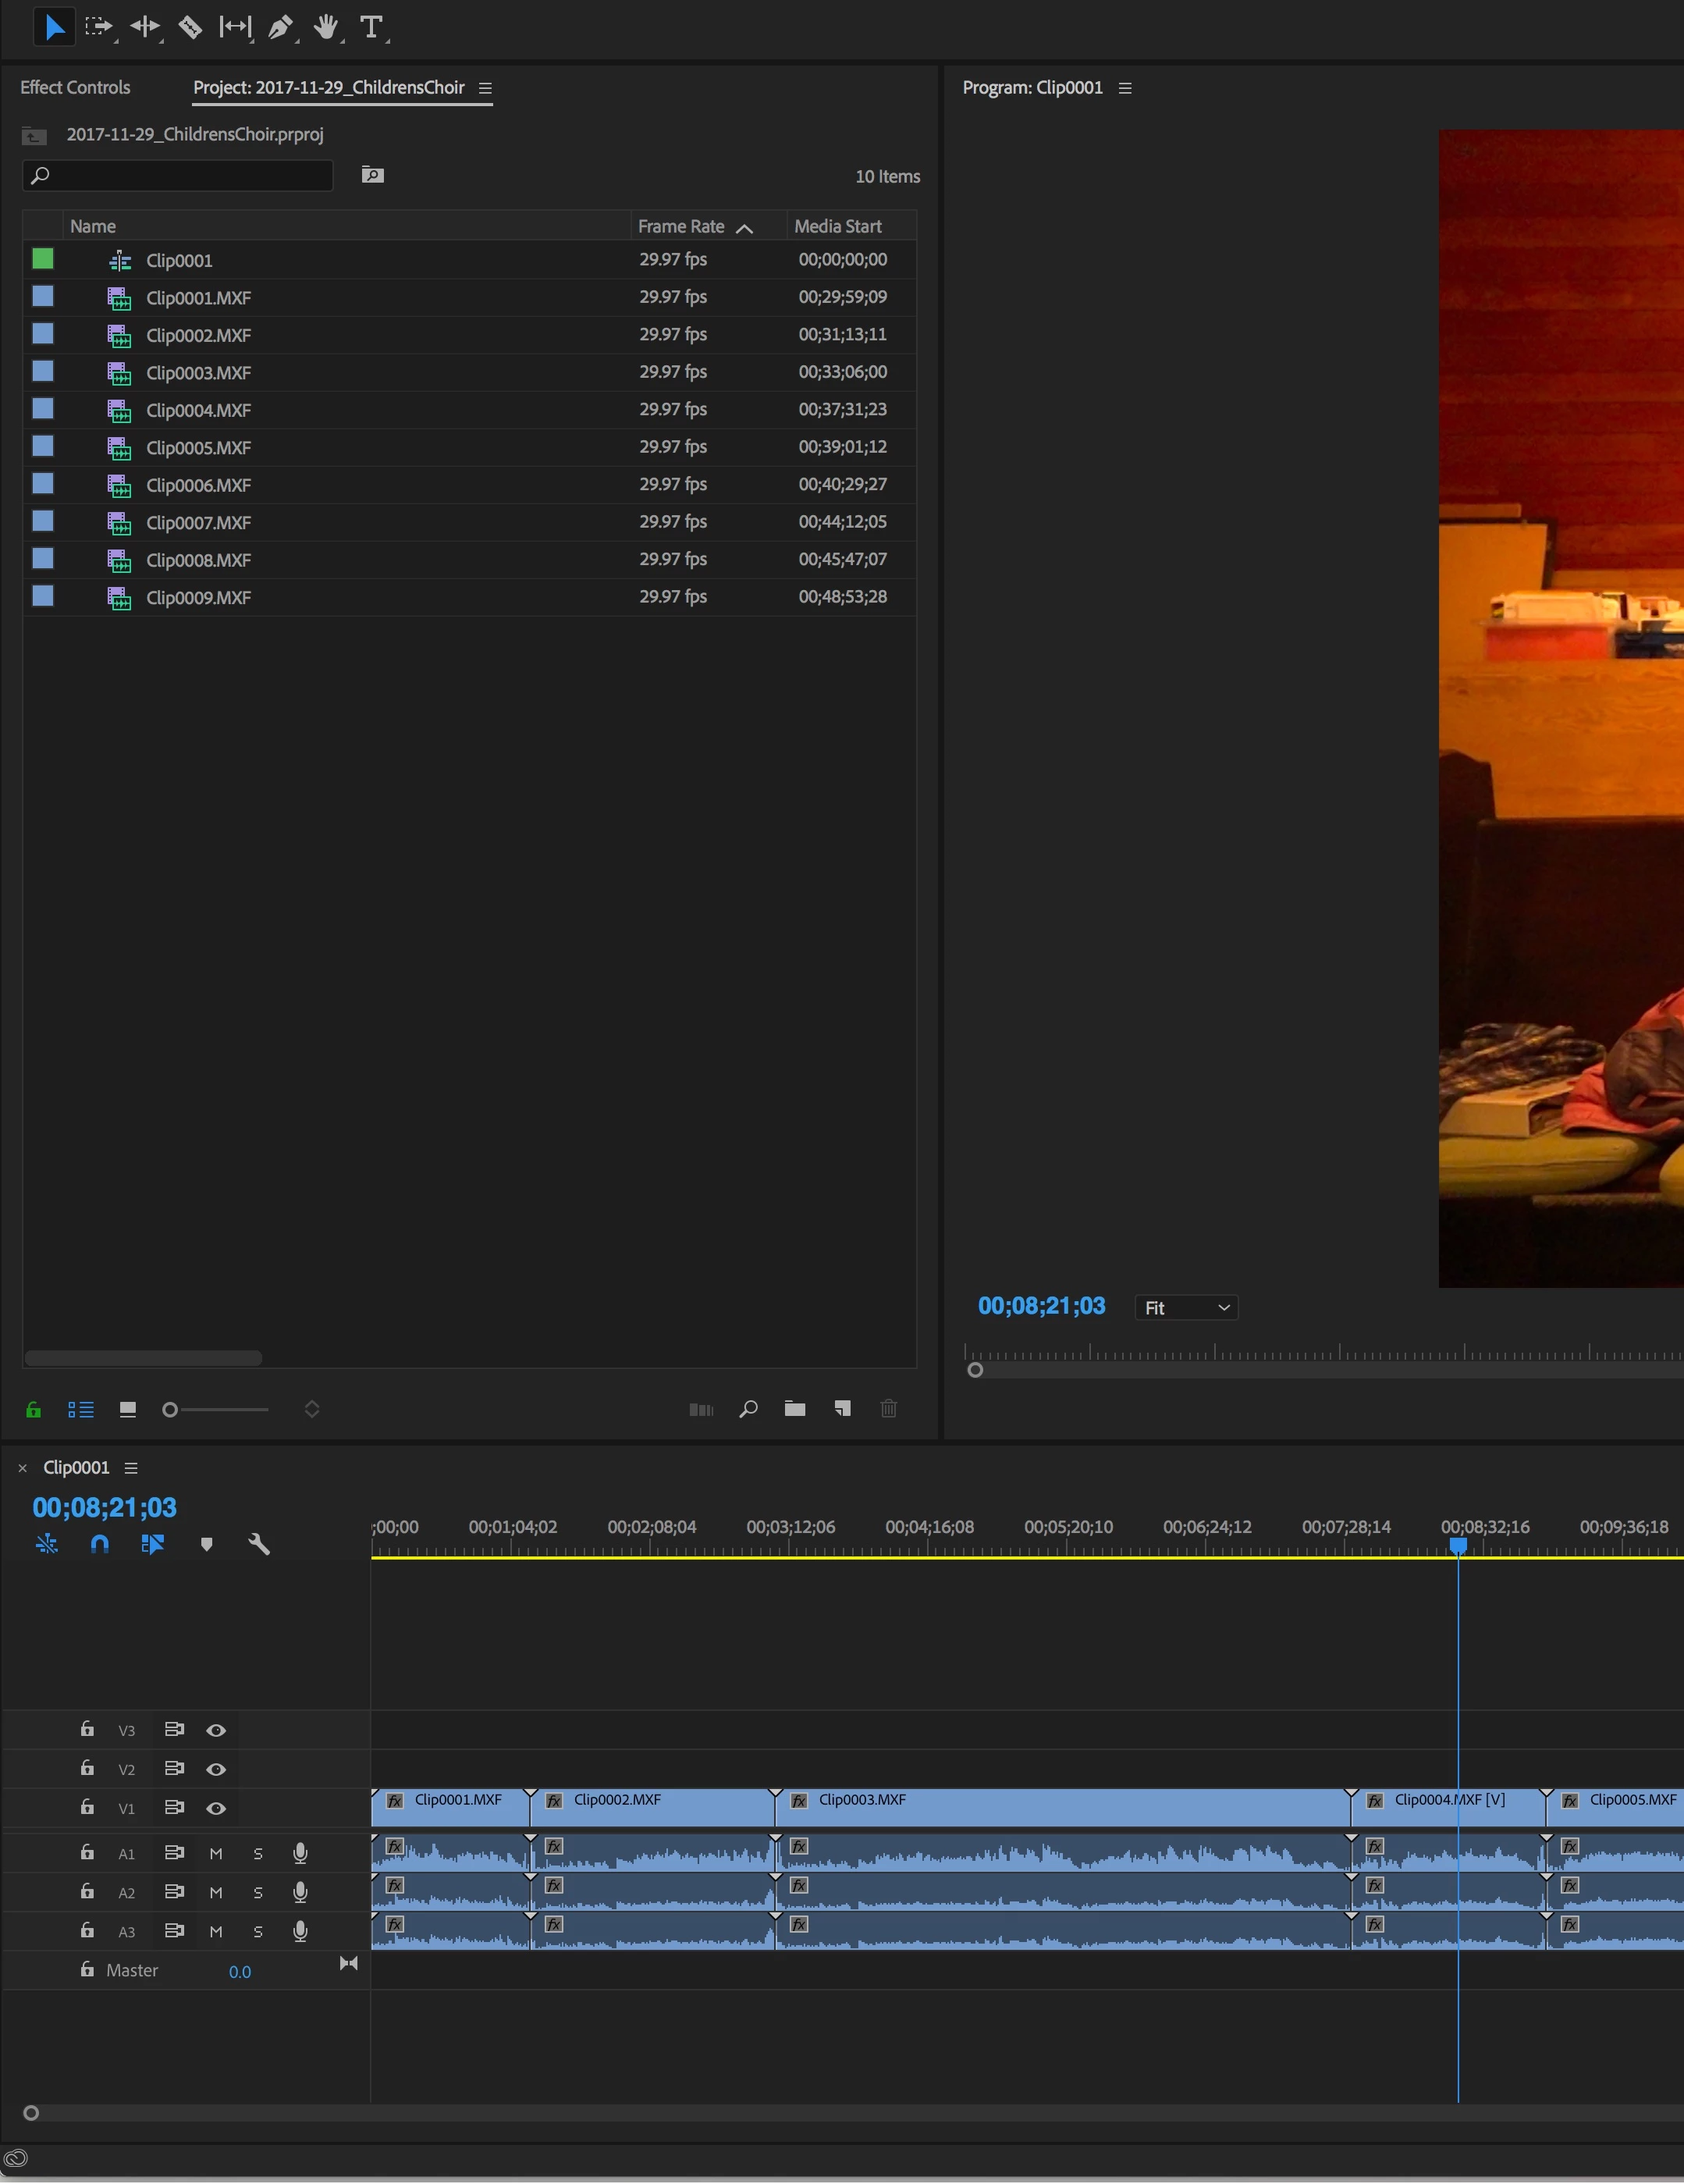Select the Pen tool
Viewport: 1684px width, 2184px height.
tap(280, 28)
